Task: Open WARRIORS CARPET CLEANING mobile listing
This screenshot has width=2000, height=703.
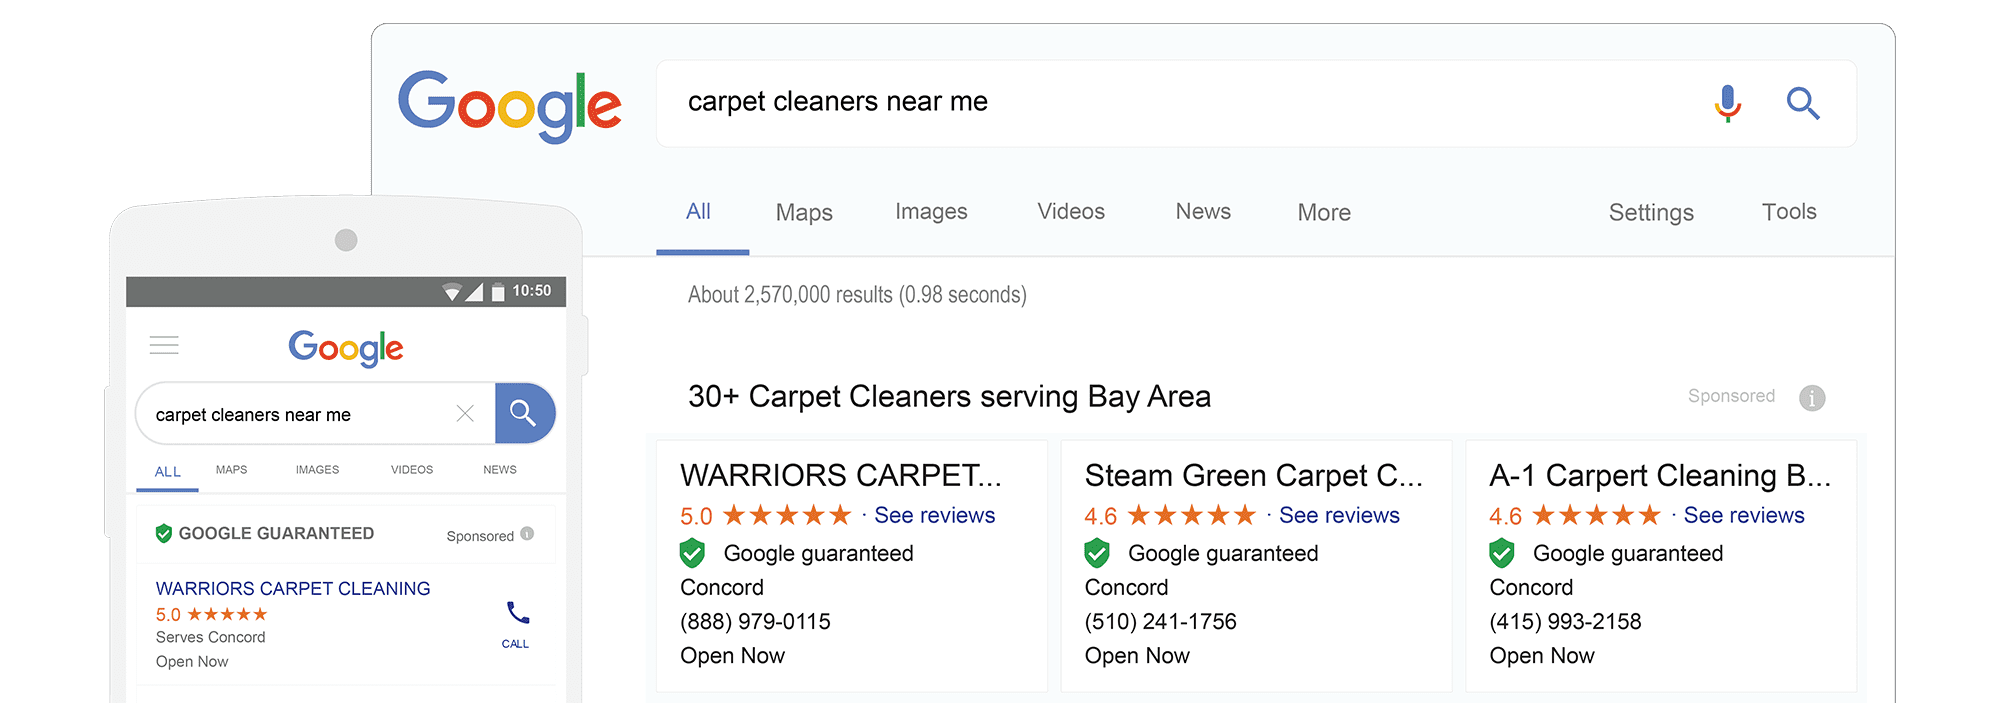Action: (x=293, y=589)
